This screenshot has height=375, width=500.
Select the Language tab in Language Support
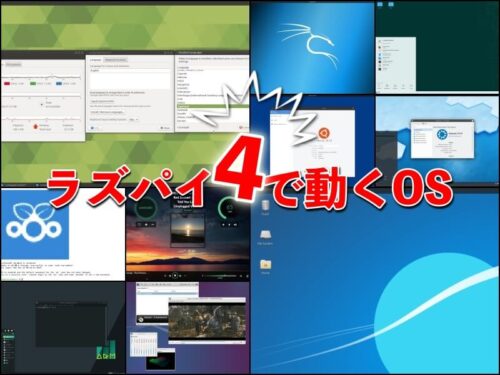click(x=96, y=60)
